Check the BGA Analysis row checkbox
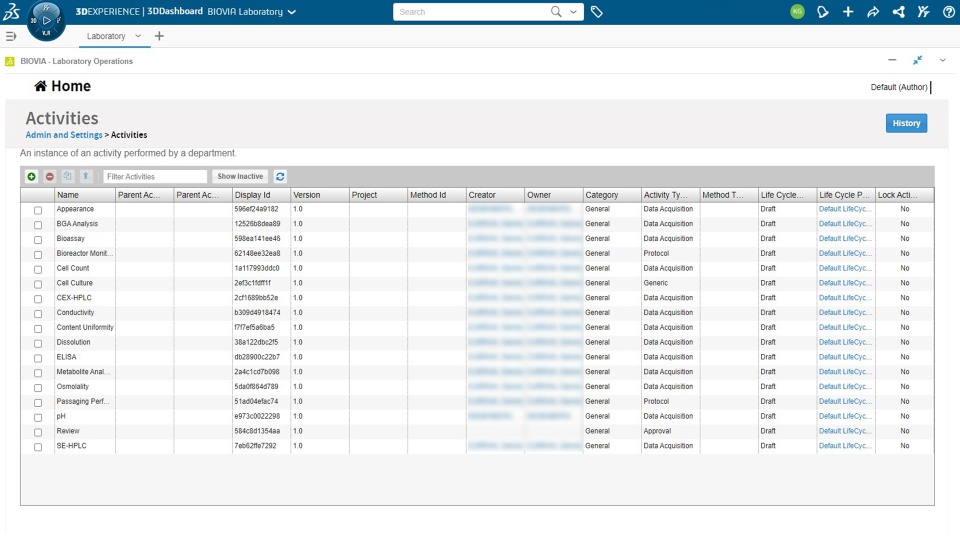The width and height of the screenshot is (960, 540). (38, 225)
